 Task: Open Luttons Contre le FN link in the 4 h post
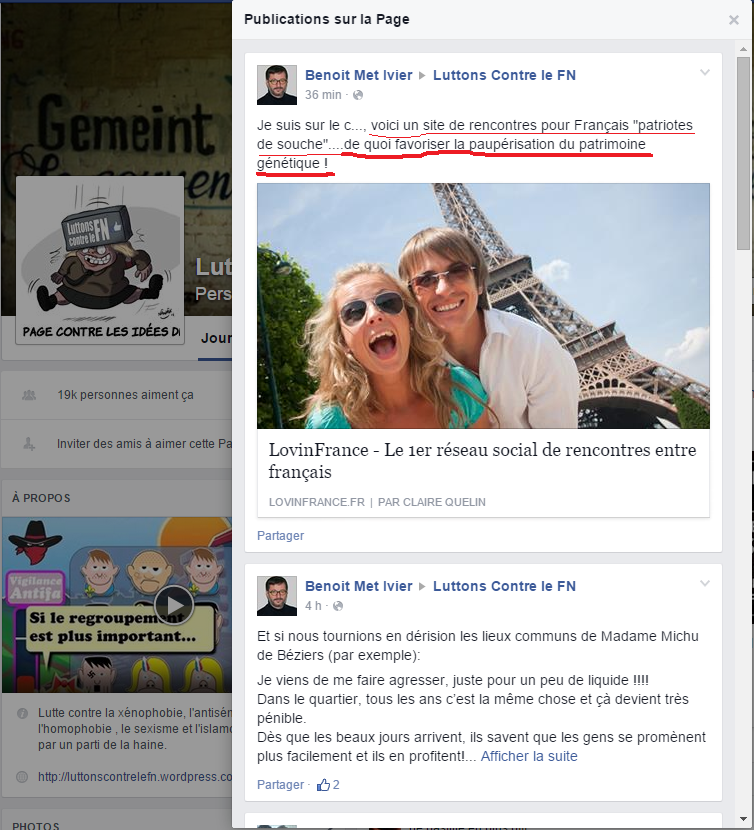click(504, 586)
